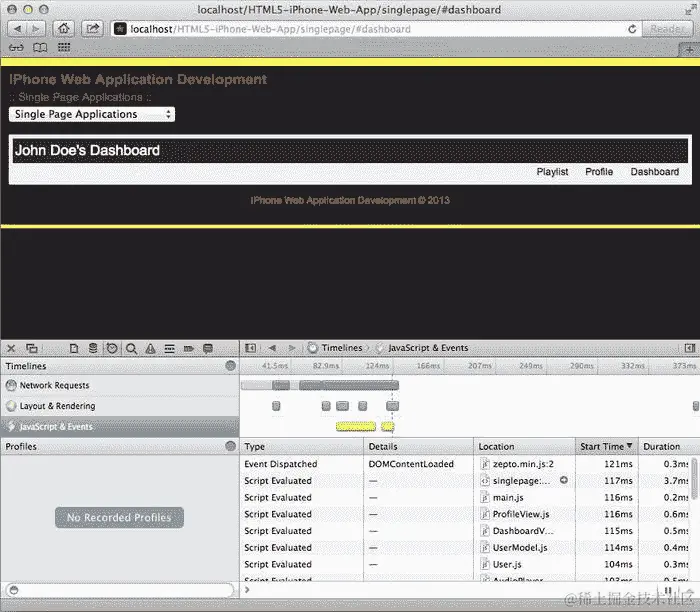The height and width of the screenshot is (612, 700).
Task: Click Safari's forward navigation button
Action: click(x=36, y=29)
